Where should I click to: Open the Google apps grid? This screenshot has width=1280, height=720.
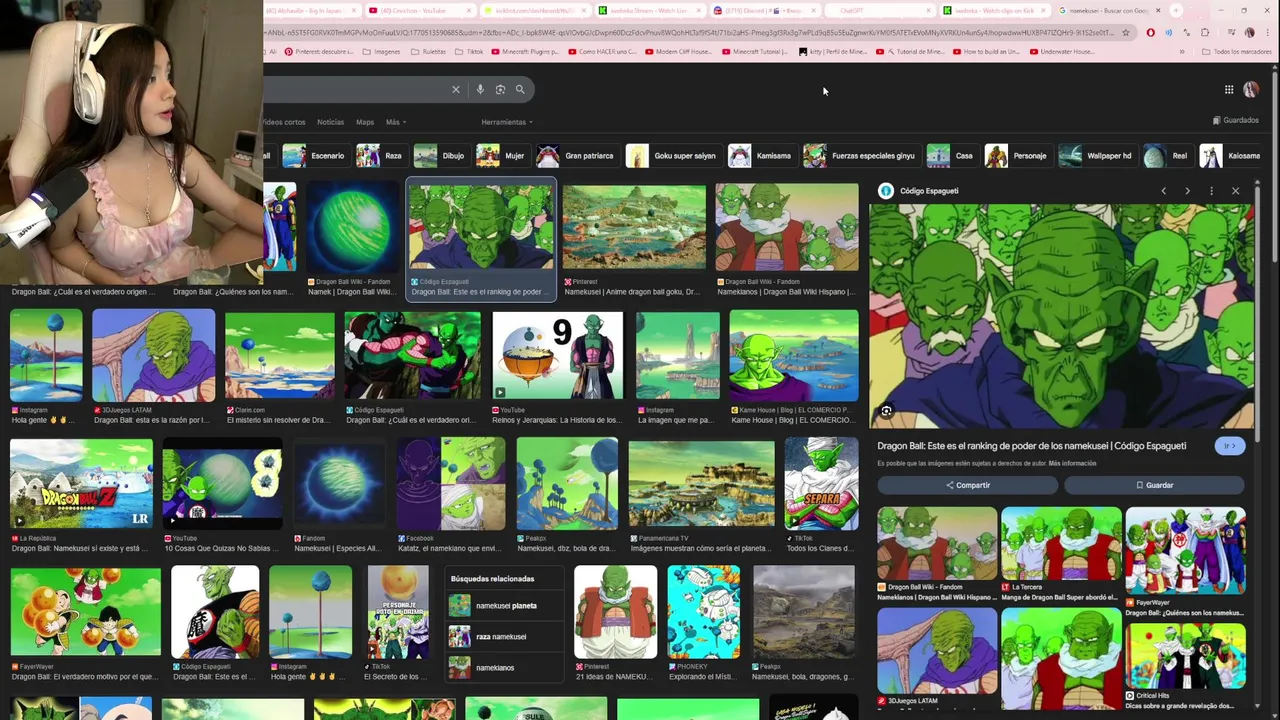pyautogui.click(x=1229, y=89)
